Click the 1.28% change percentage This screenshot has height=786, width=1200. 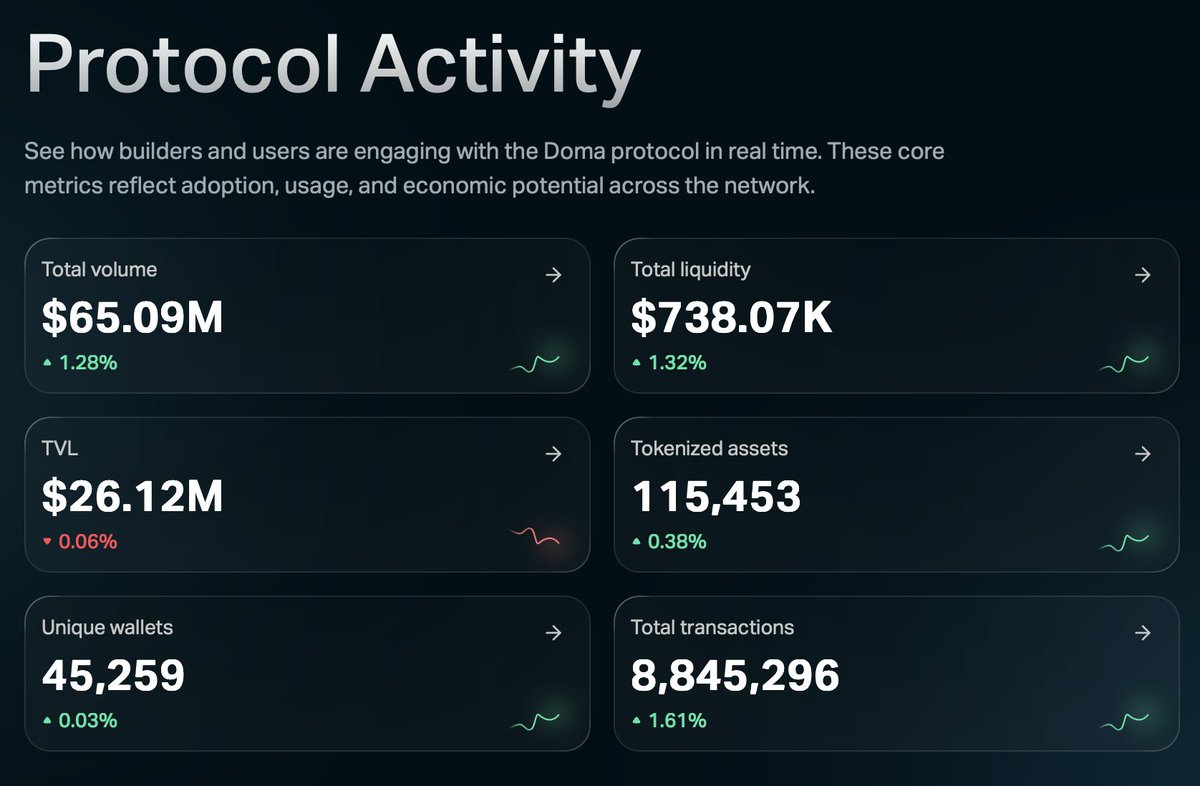pyautogui.click(x=88, y=363)
